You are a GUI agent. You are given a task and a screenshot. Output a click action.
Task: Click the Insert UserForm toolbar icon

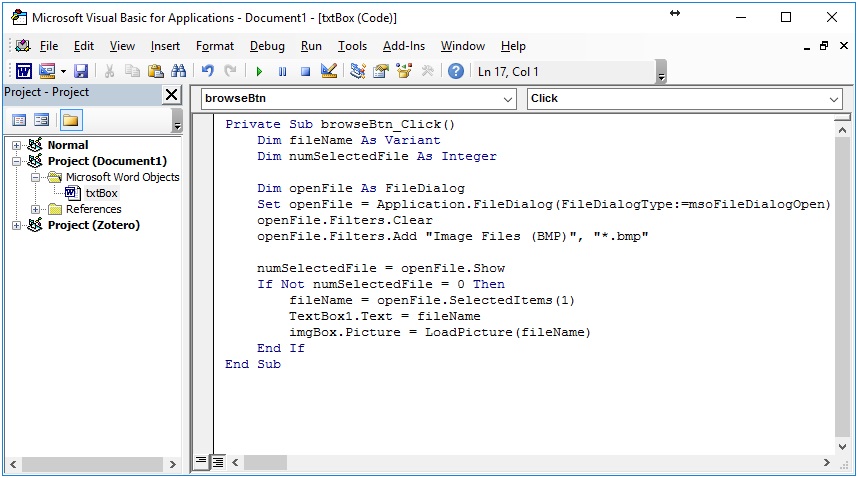pos(48,71)
